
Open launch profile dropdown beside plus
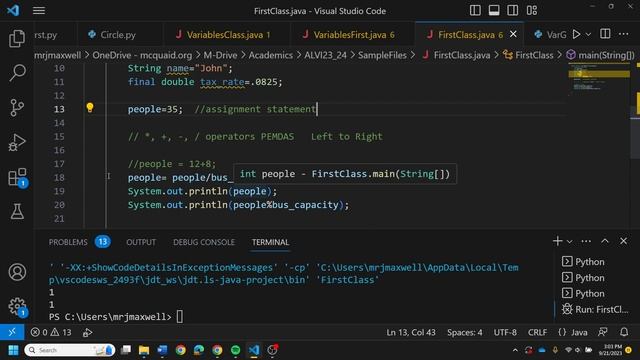click(569, 242)
